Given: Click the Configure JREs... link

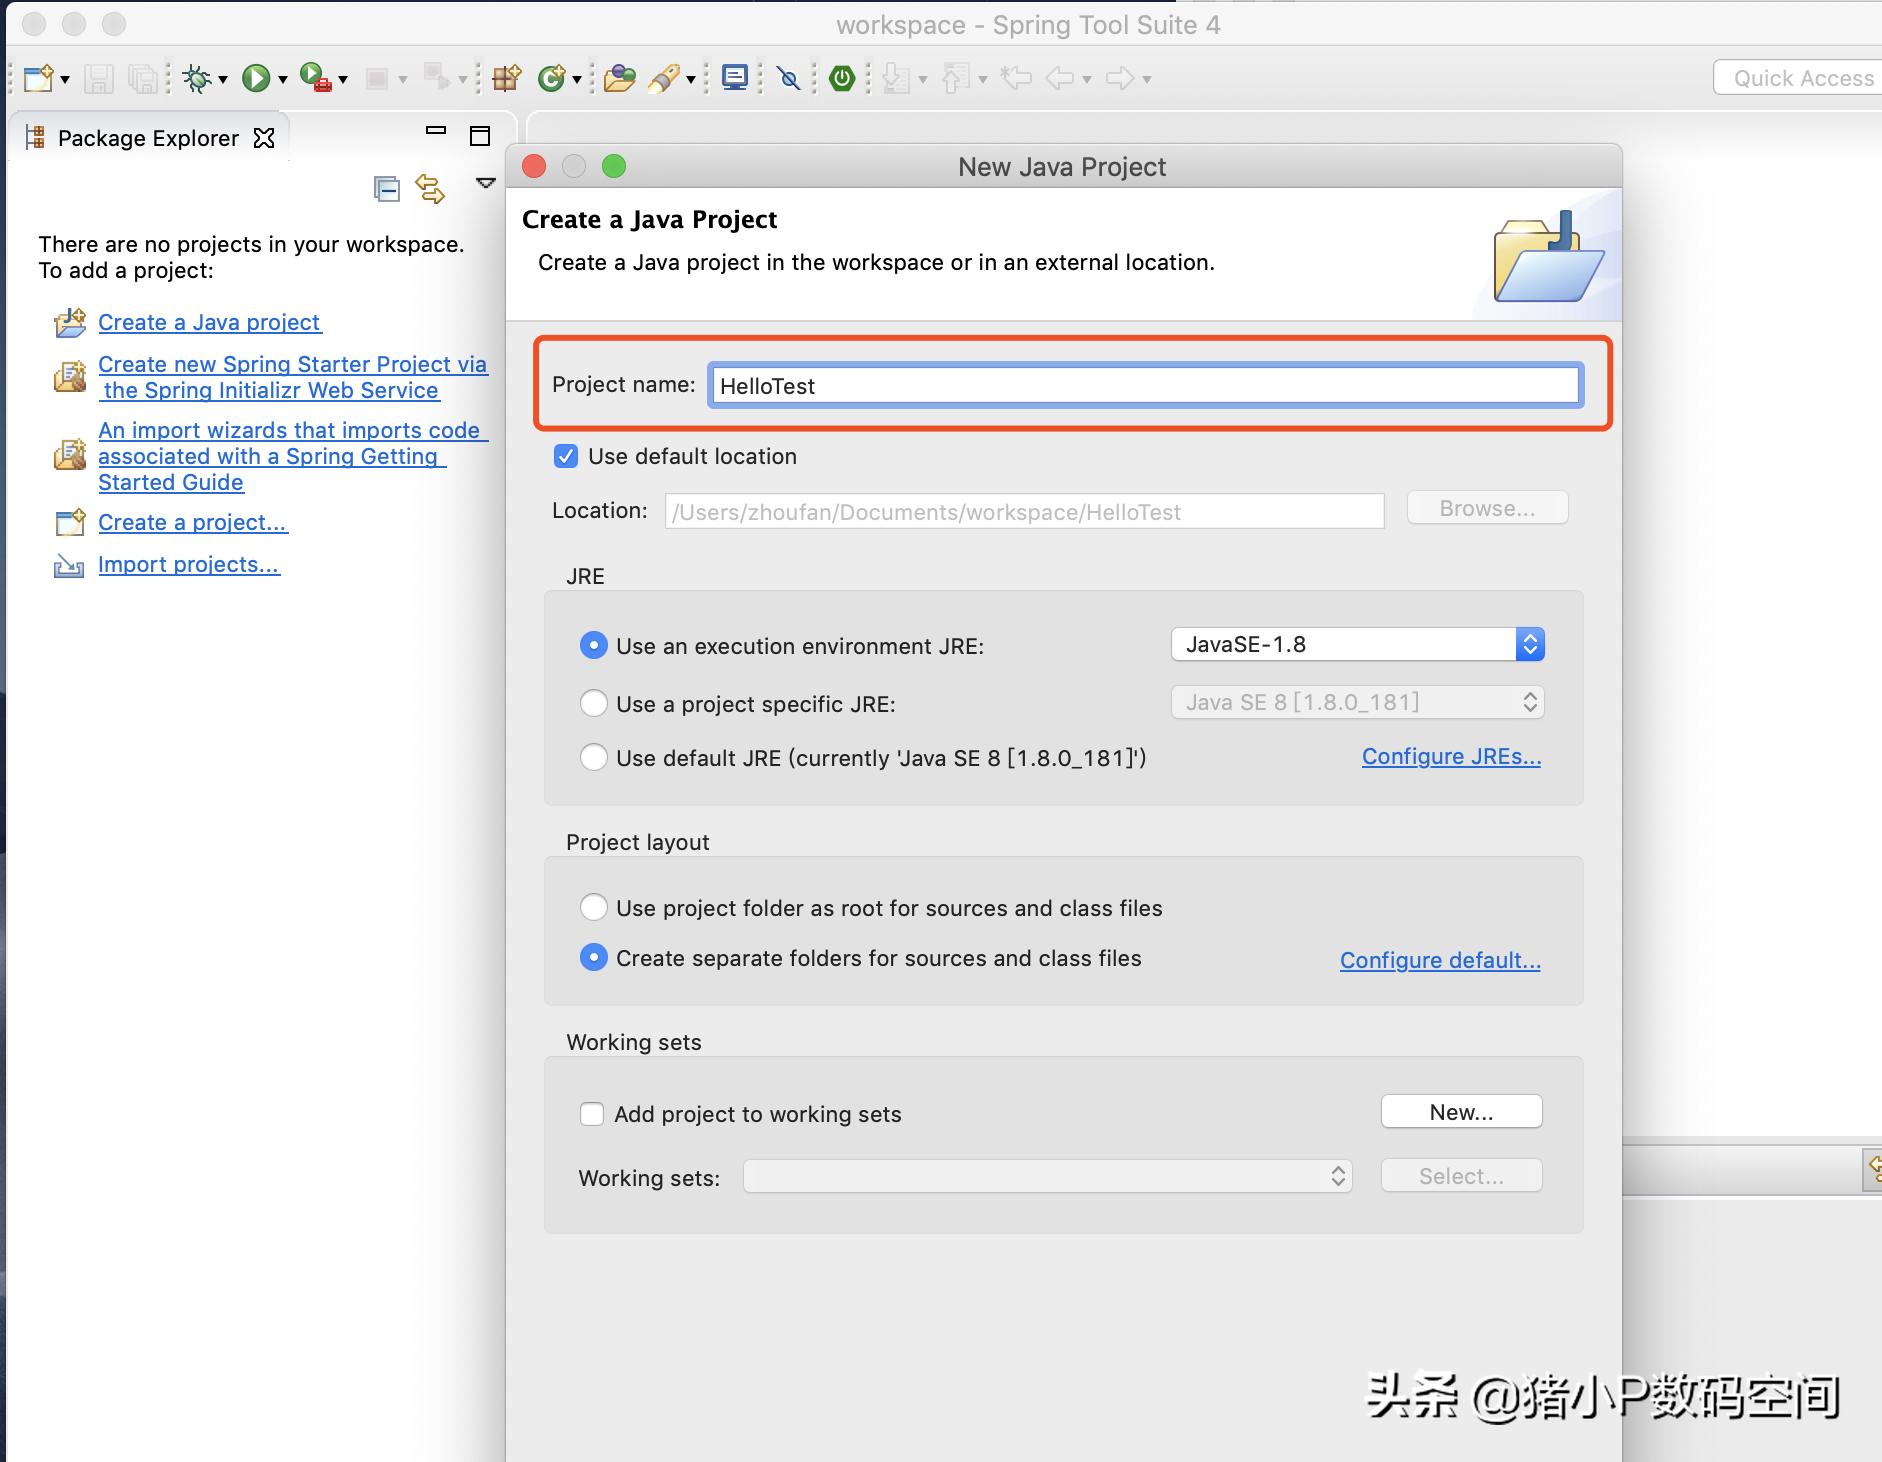Looking at the screenshot, I should (x=1451, y=757).
